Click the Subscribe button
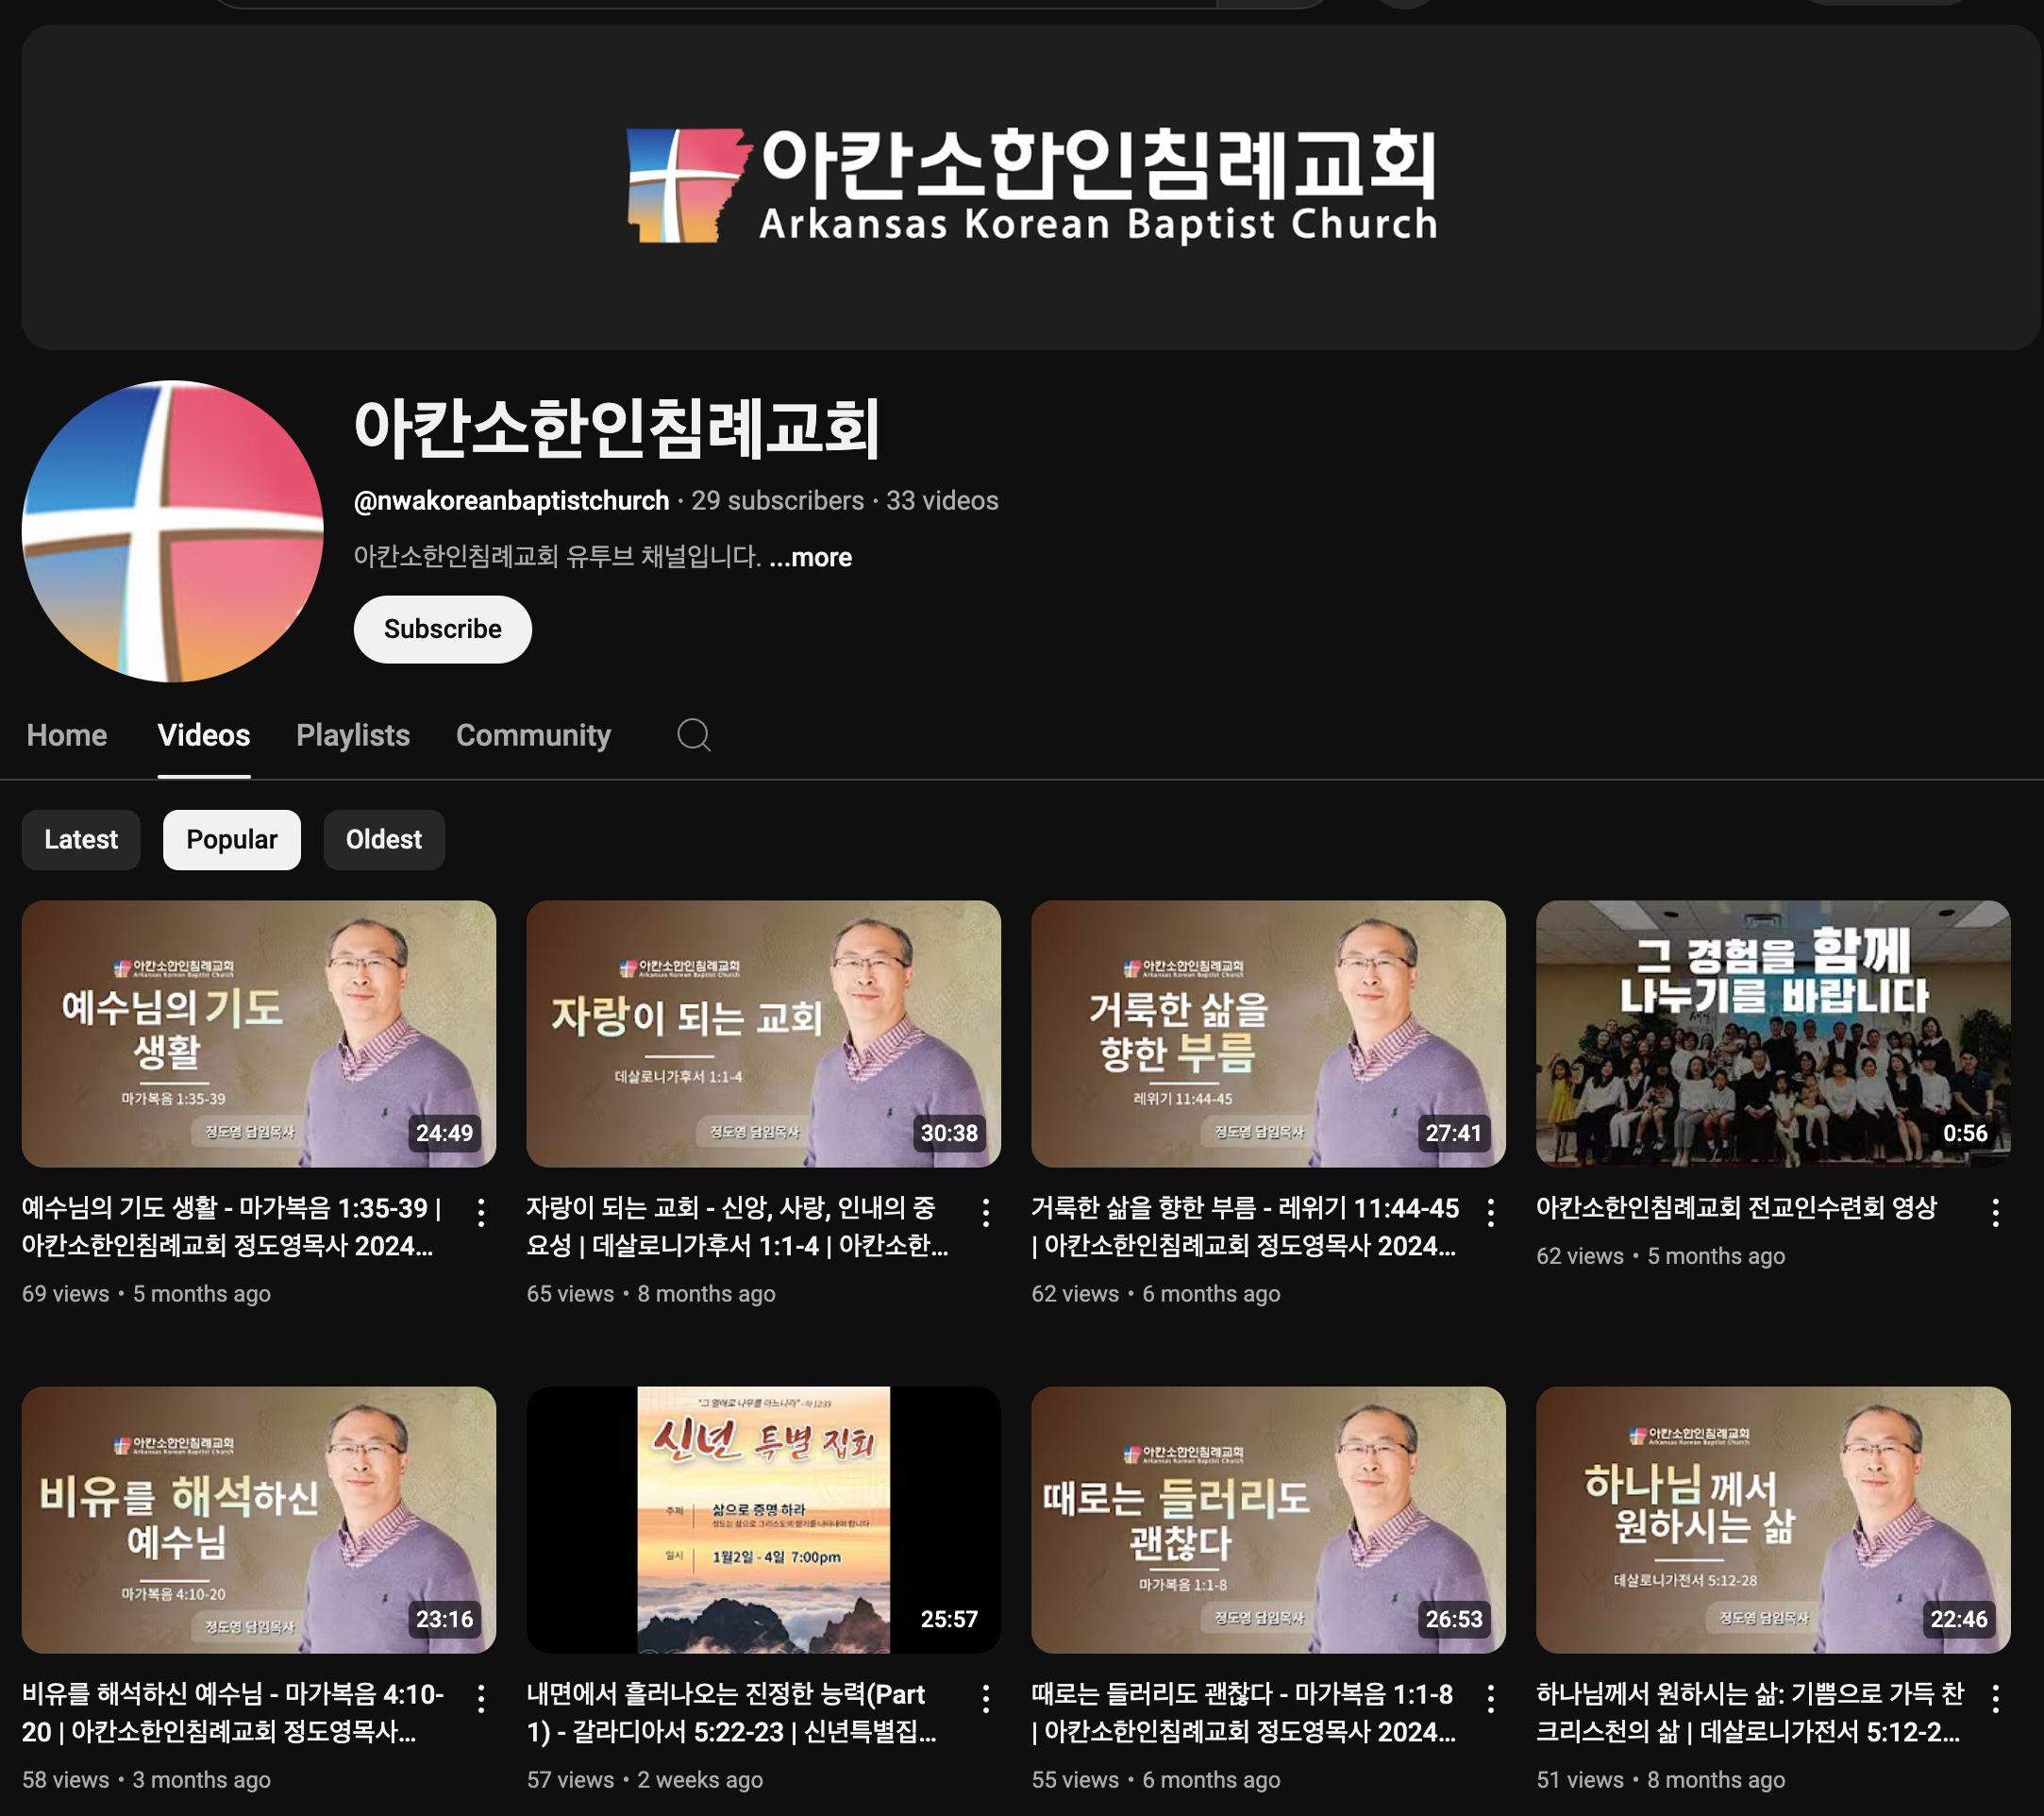 pyautogui.click(x=442, y=629)
